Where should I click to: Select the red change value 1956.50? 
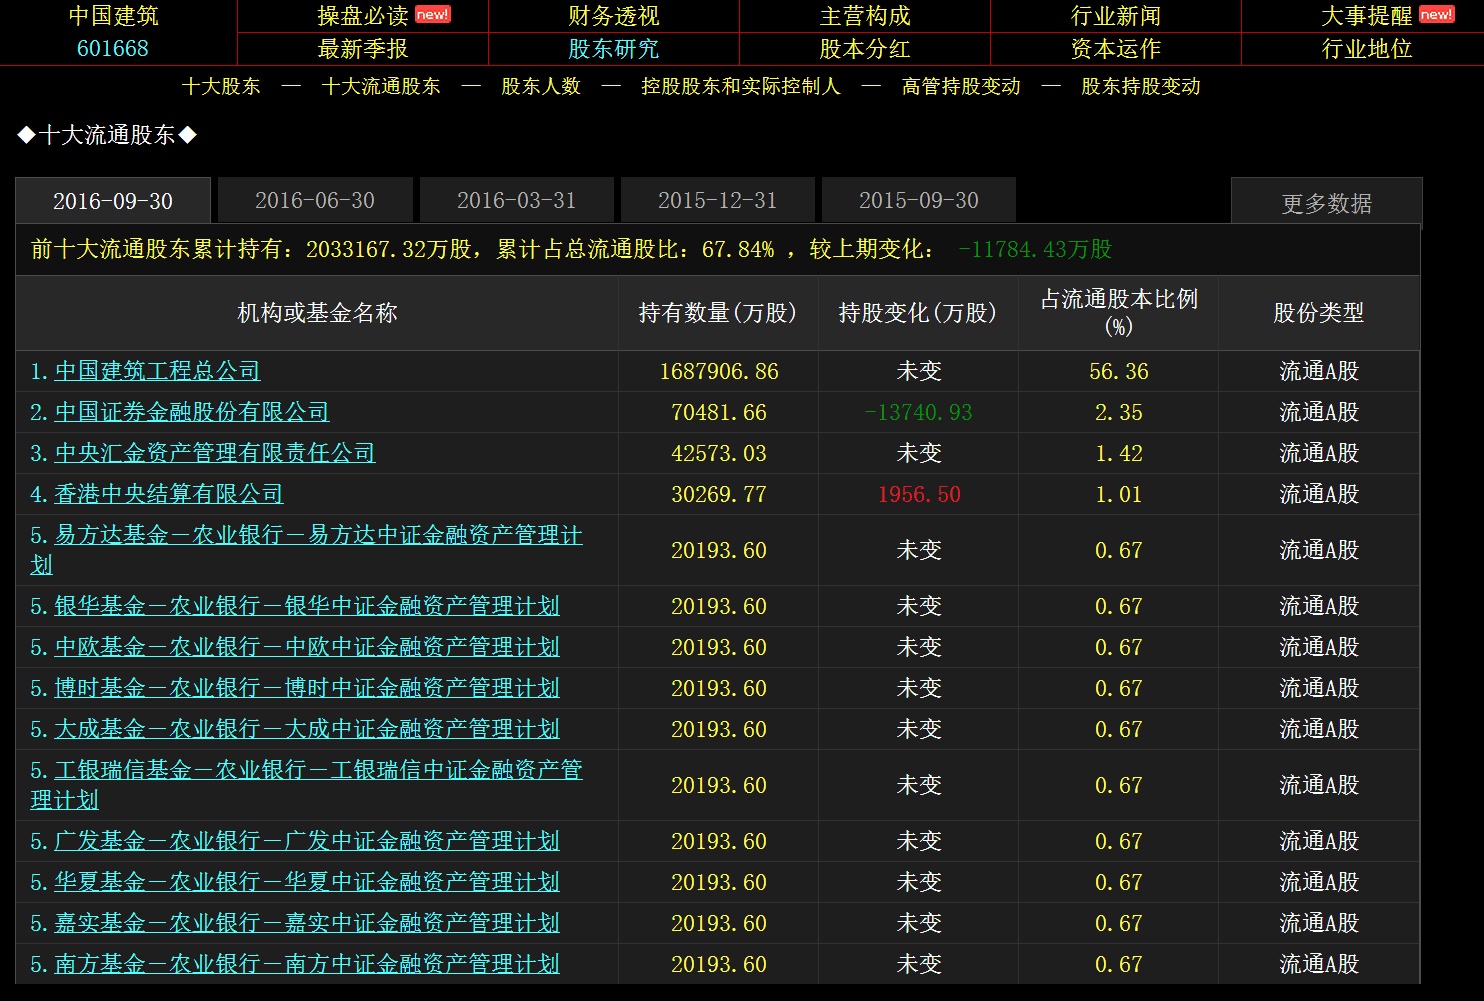click(x=919, y=495)
